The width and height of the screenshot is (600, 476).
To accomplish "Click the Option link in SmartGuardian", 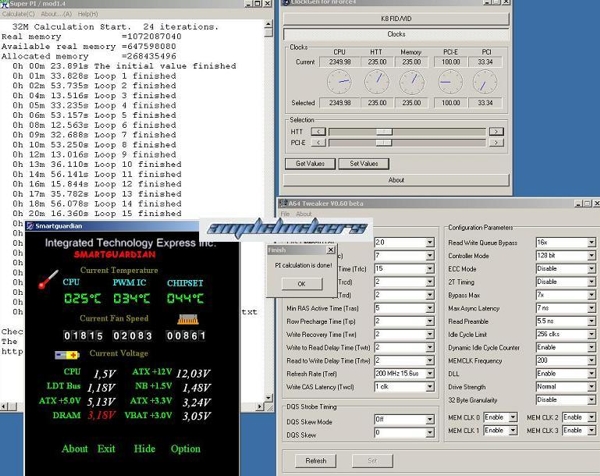I will pos(185,449).
